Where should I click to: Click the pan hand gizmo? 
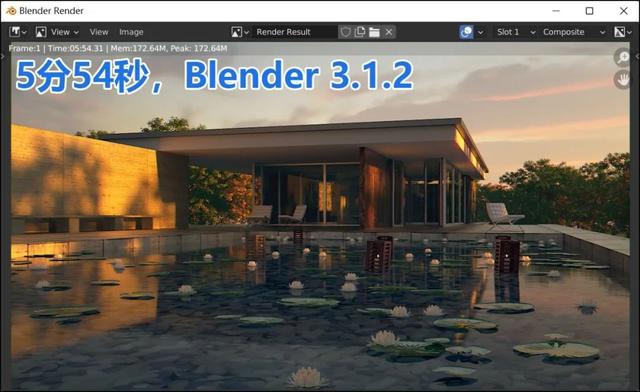click(622, 79)
